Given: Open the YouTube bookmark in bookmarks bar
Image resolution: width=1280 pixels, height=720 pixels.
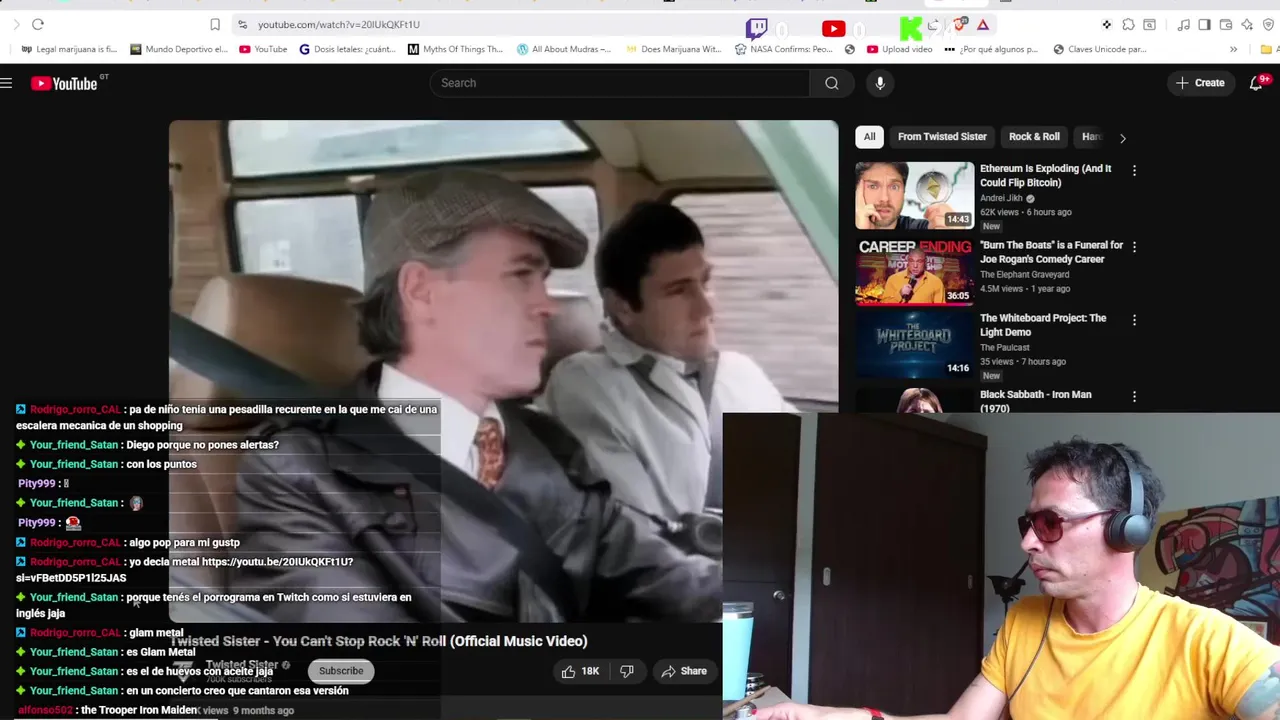Looking at the screenshot, I should coord(263,49).
